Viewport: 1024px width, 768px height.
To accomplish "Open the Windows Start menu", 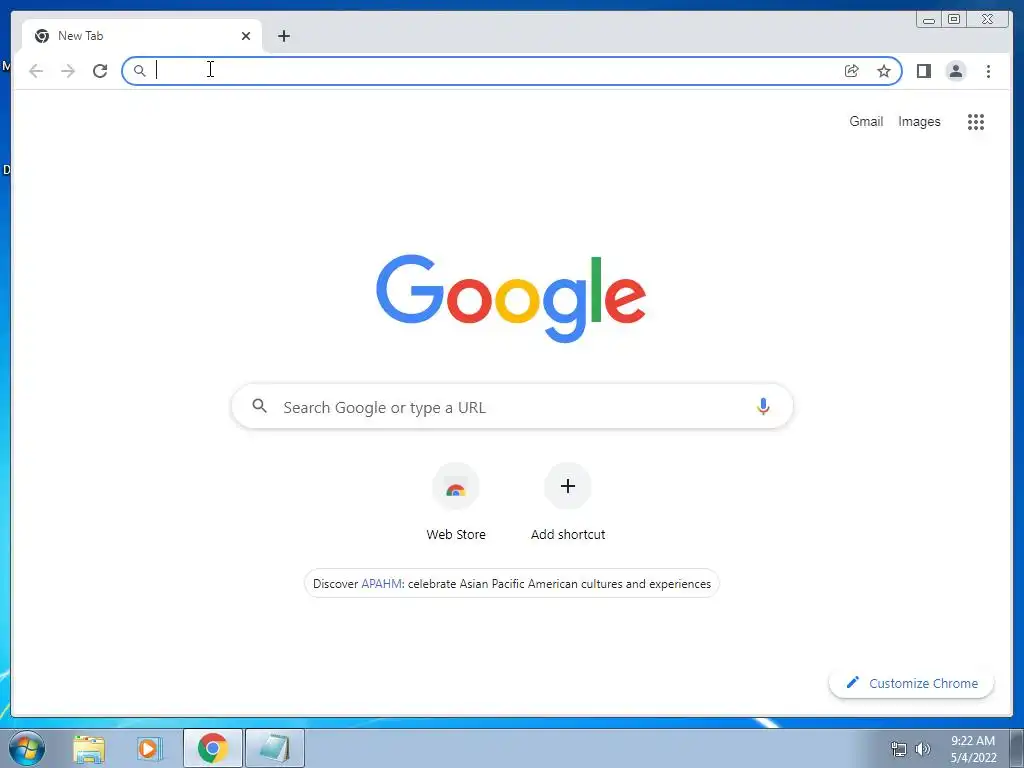I will pyautogui.click(x=27, y=748).
